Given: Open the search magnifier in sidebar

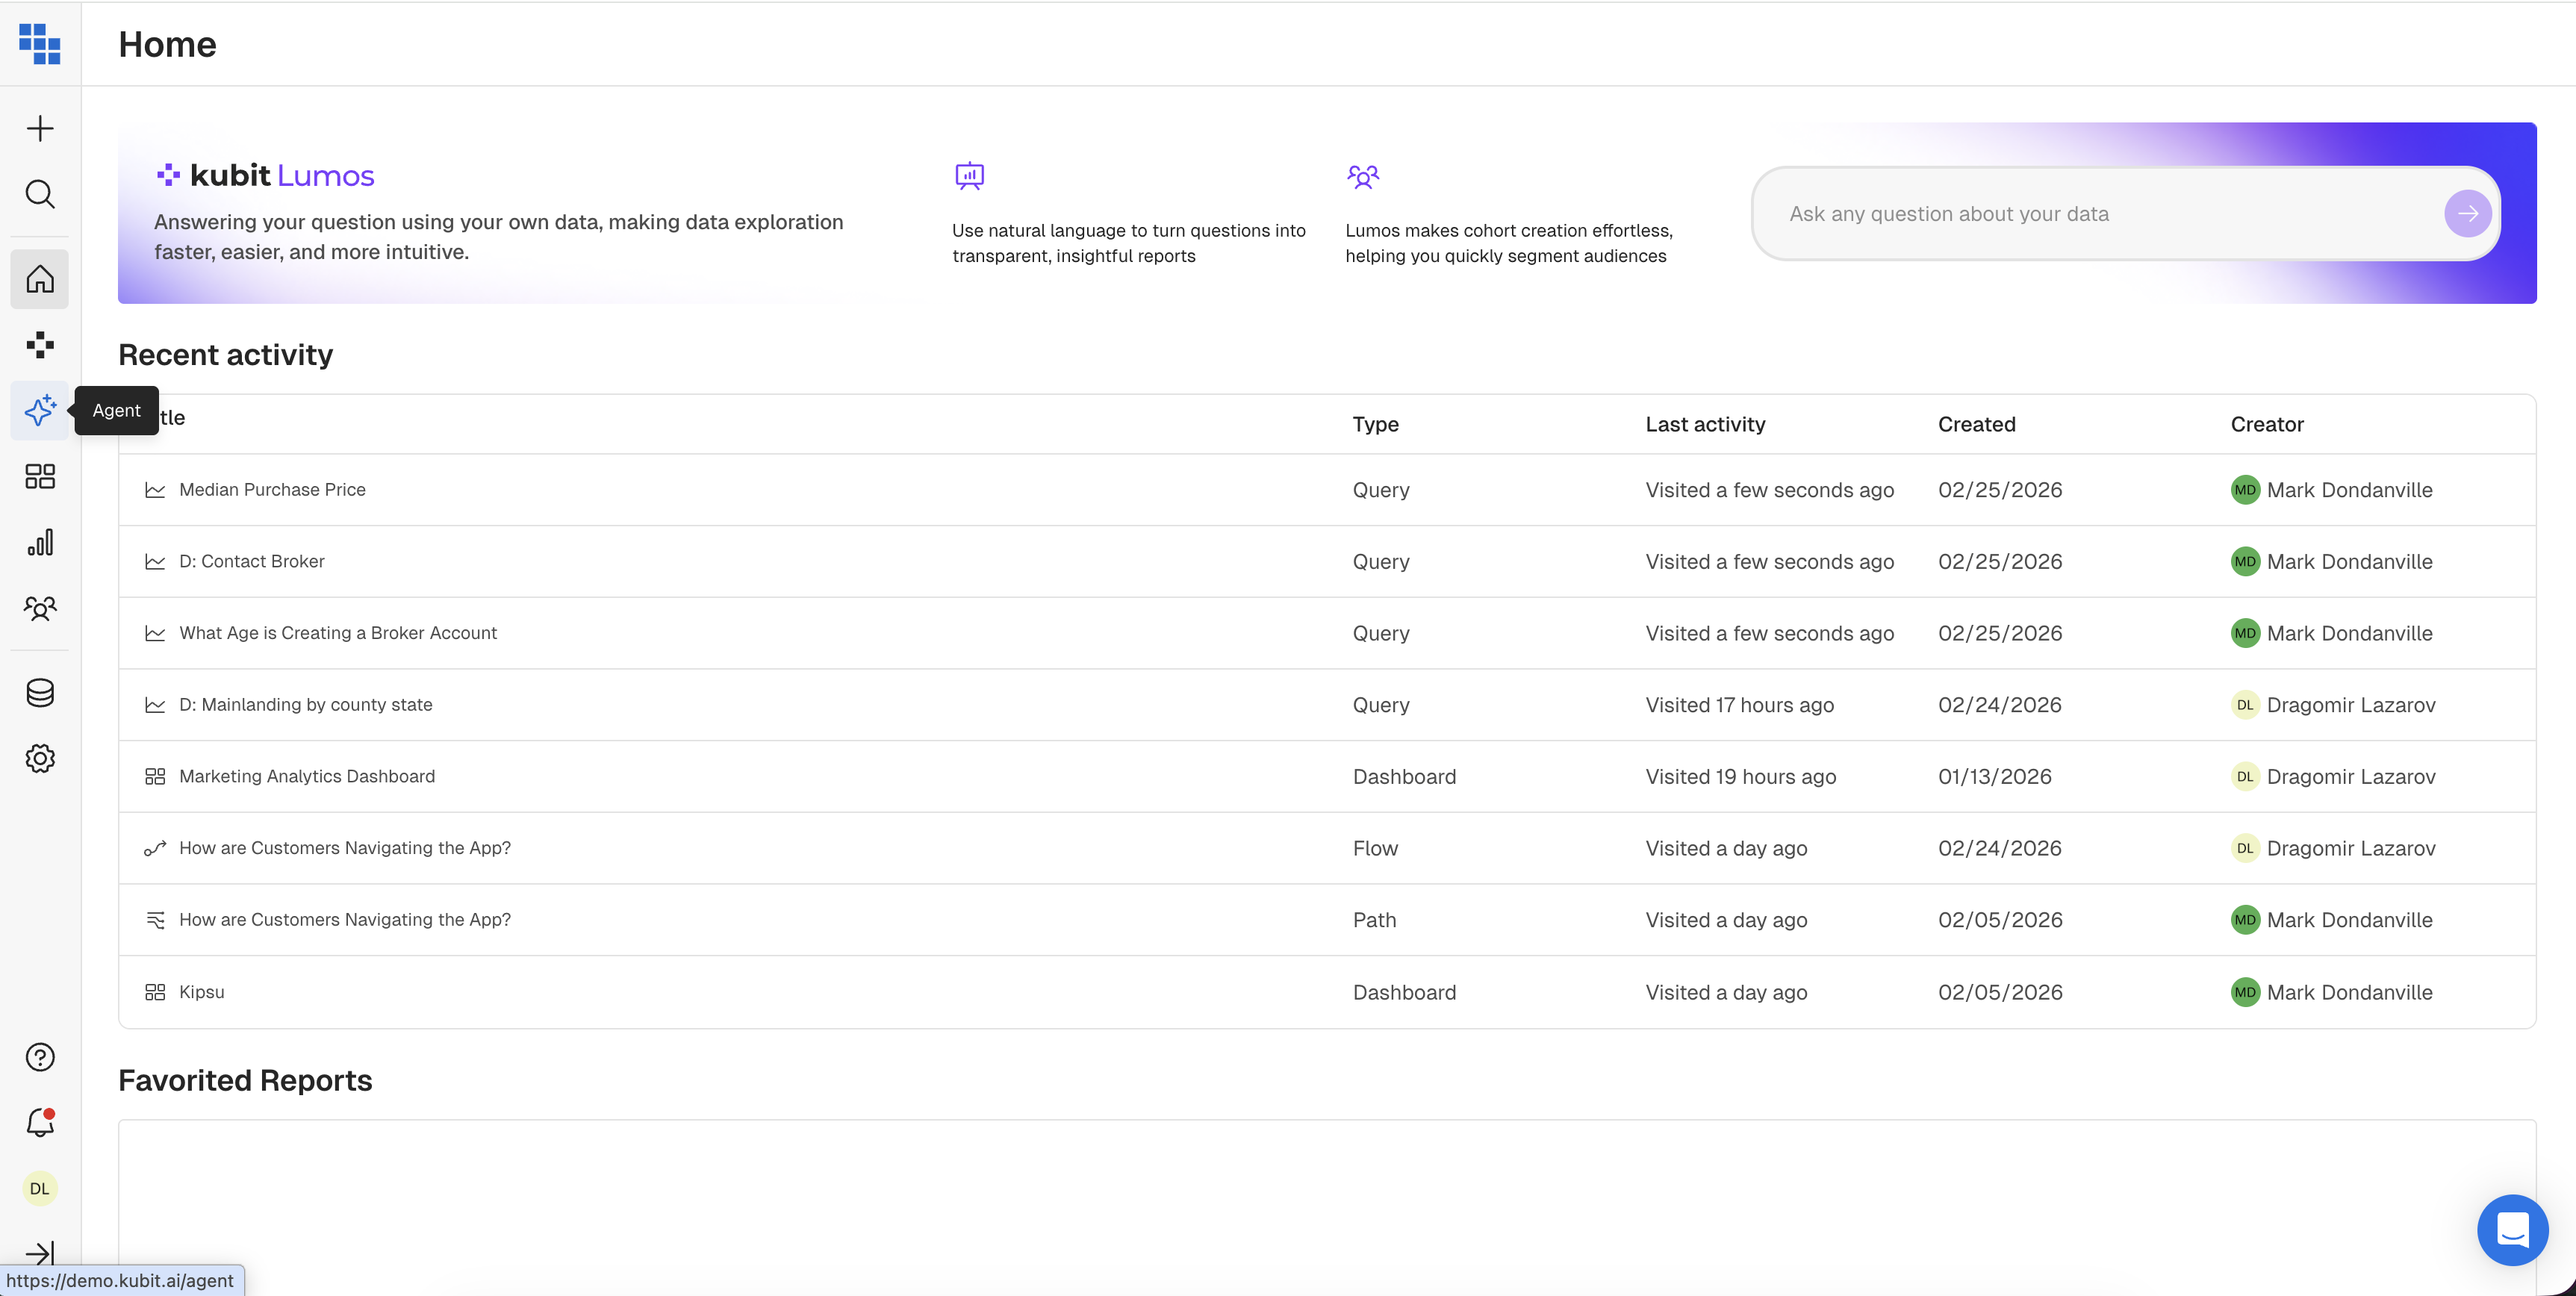Looking at the screenshot, I should [40, 194].
